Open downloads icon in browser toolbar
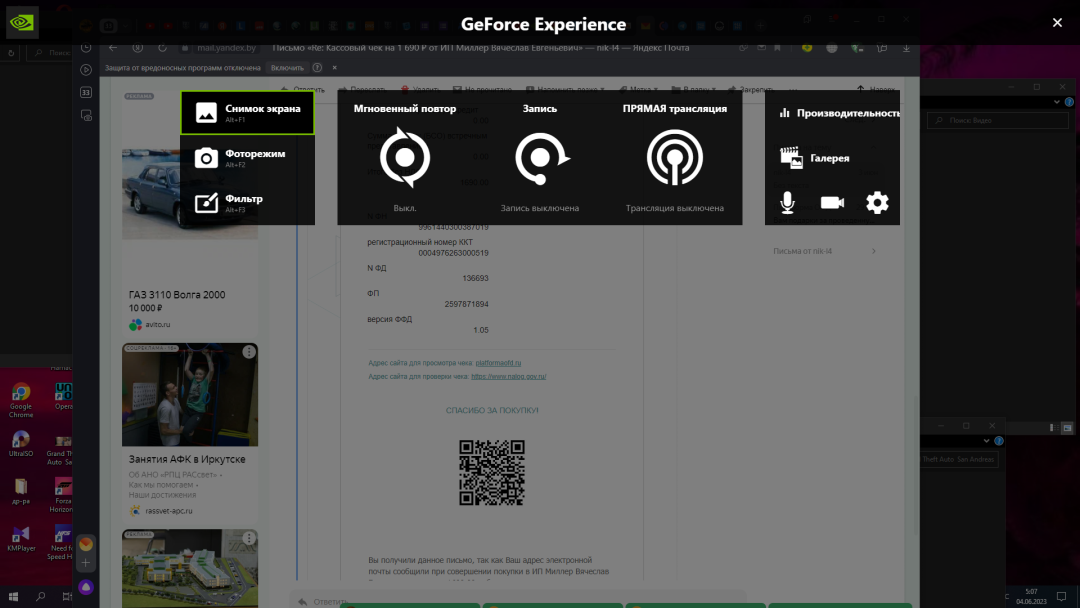1080x608 pixels. tap(906, 48)
